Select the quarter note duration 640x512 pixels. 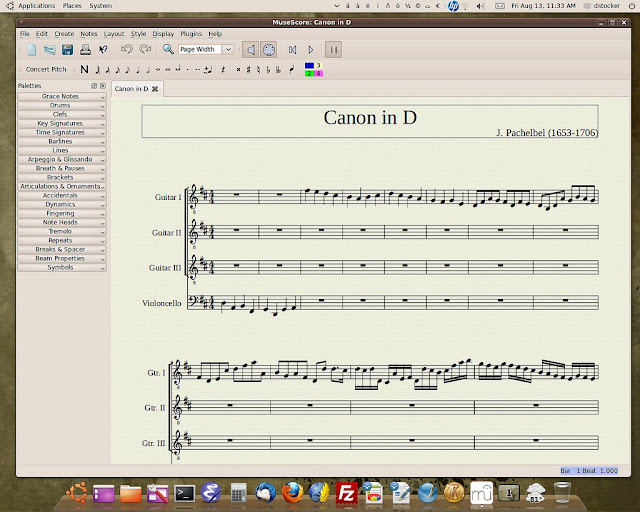coord(138,70)
